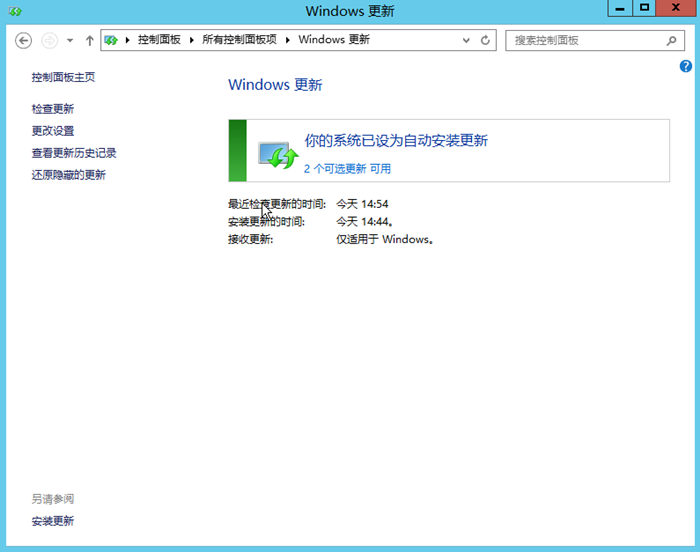
Task: Click the Windows Update icon in title bar
Action: (14, 10)
